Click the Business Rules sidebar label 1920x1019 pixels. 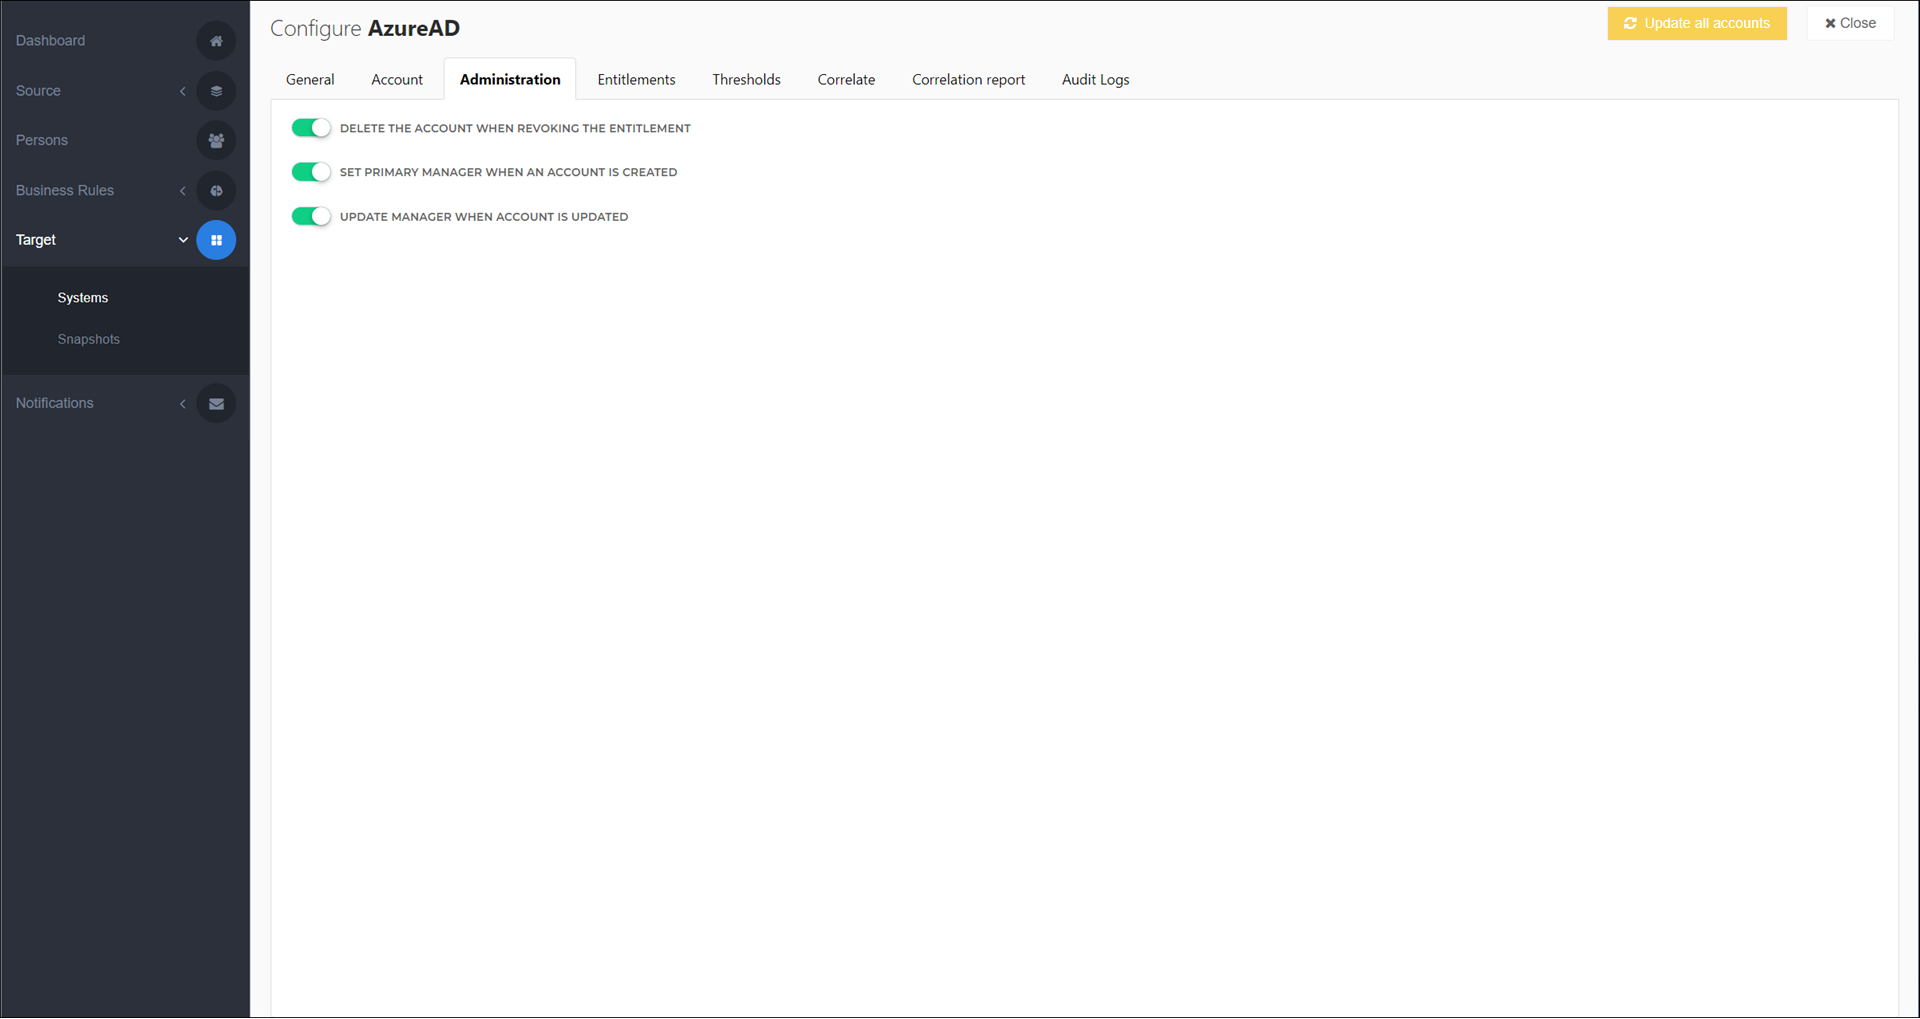point(65,191)
